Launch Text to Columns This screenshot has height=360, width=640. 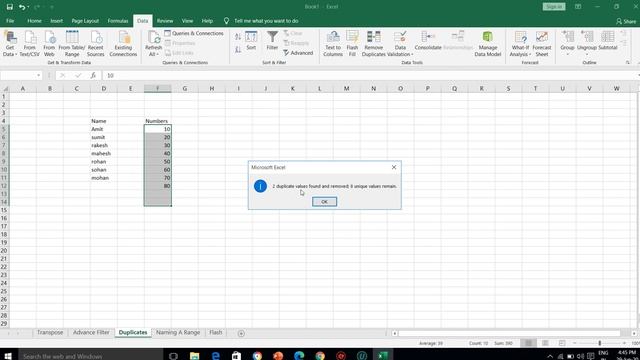[333, 44]
